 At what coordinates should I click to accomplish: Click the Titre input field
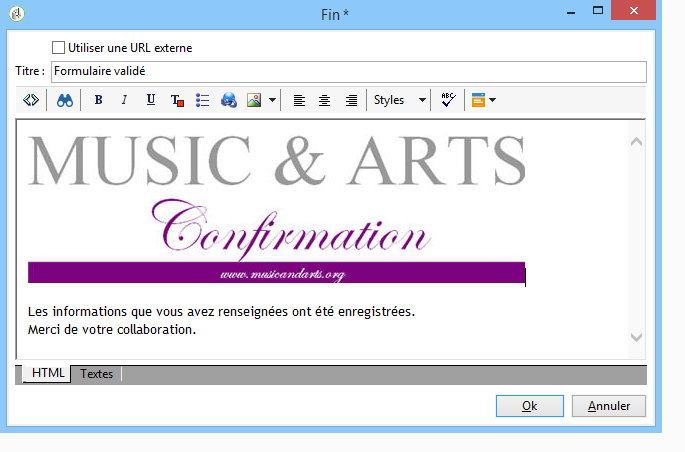pos(349,72)
